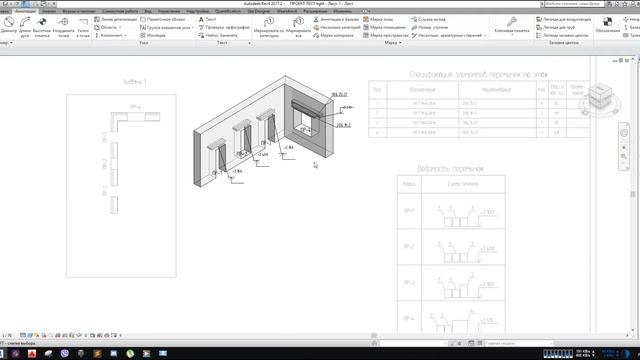Select the Tread Number tool

429,27
